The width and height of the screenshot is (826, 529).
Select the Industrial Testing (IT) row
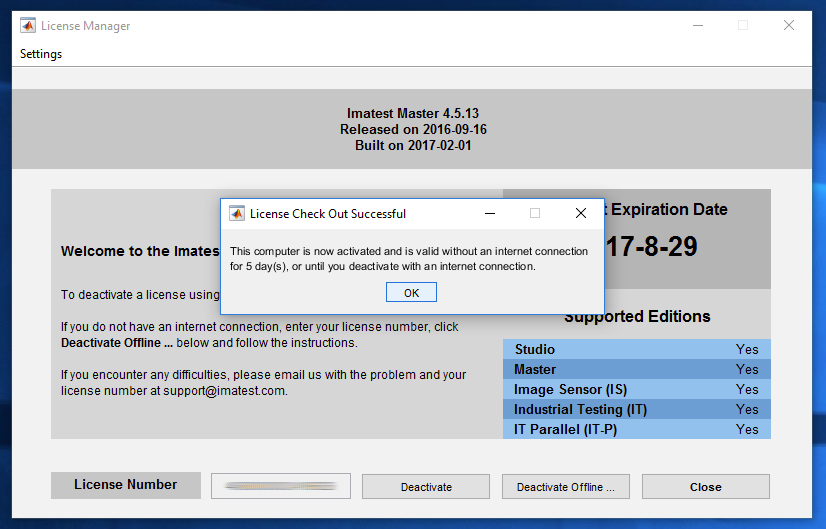click(636, 409)
